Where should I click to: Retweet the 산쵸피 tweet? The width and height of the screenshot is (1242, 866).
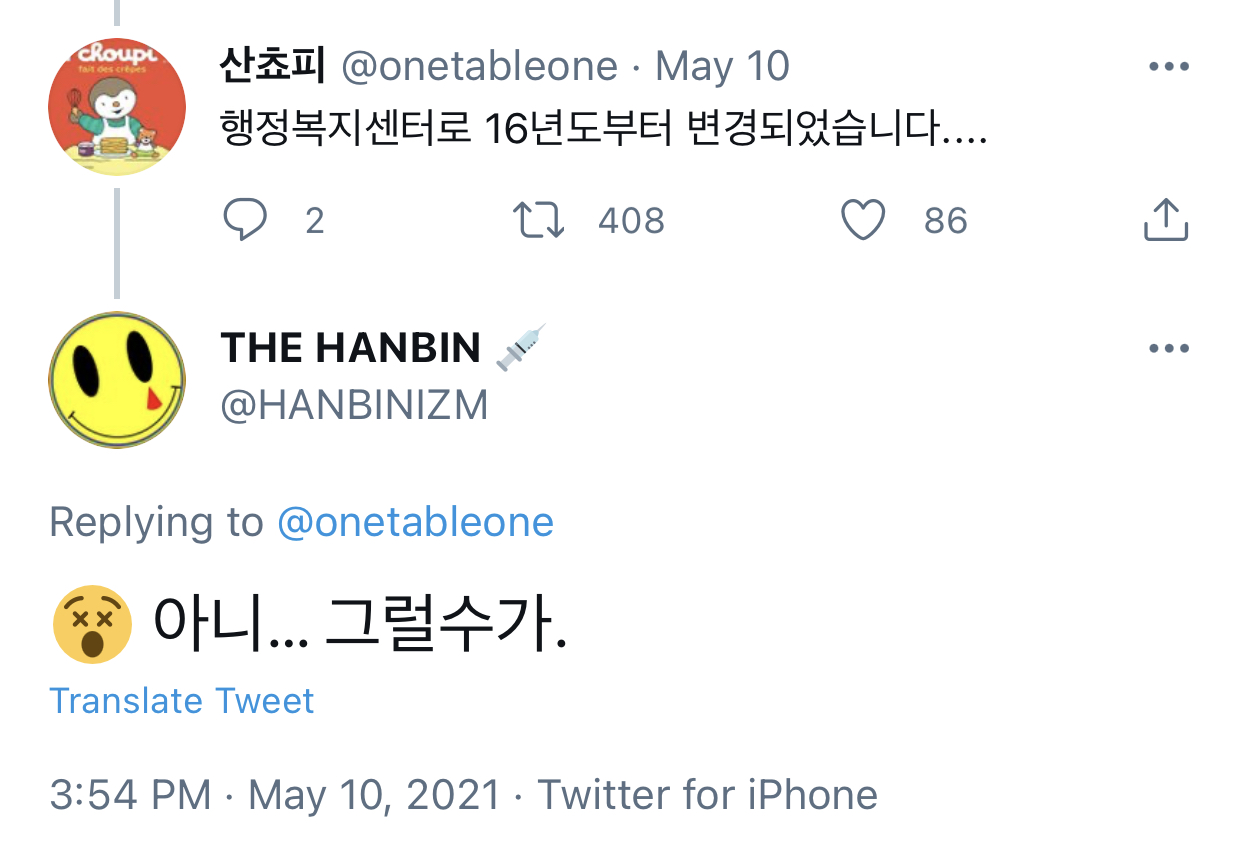click(x=538, y=220)
